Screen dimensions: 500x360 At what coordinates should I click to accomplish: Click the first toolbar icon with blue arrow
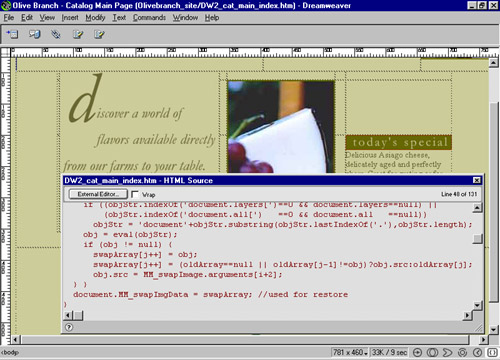(x=12, y=34)
